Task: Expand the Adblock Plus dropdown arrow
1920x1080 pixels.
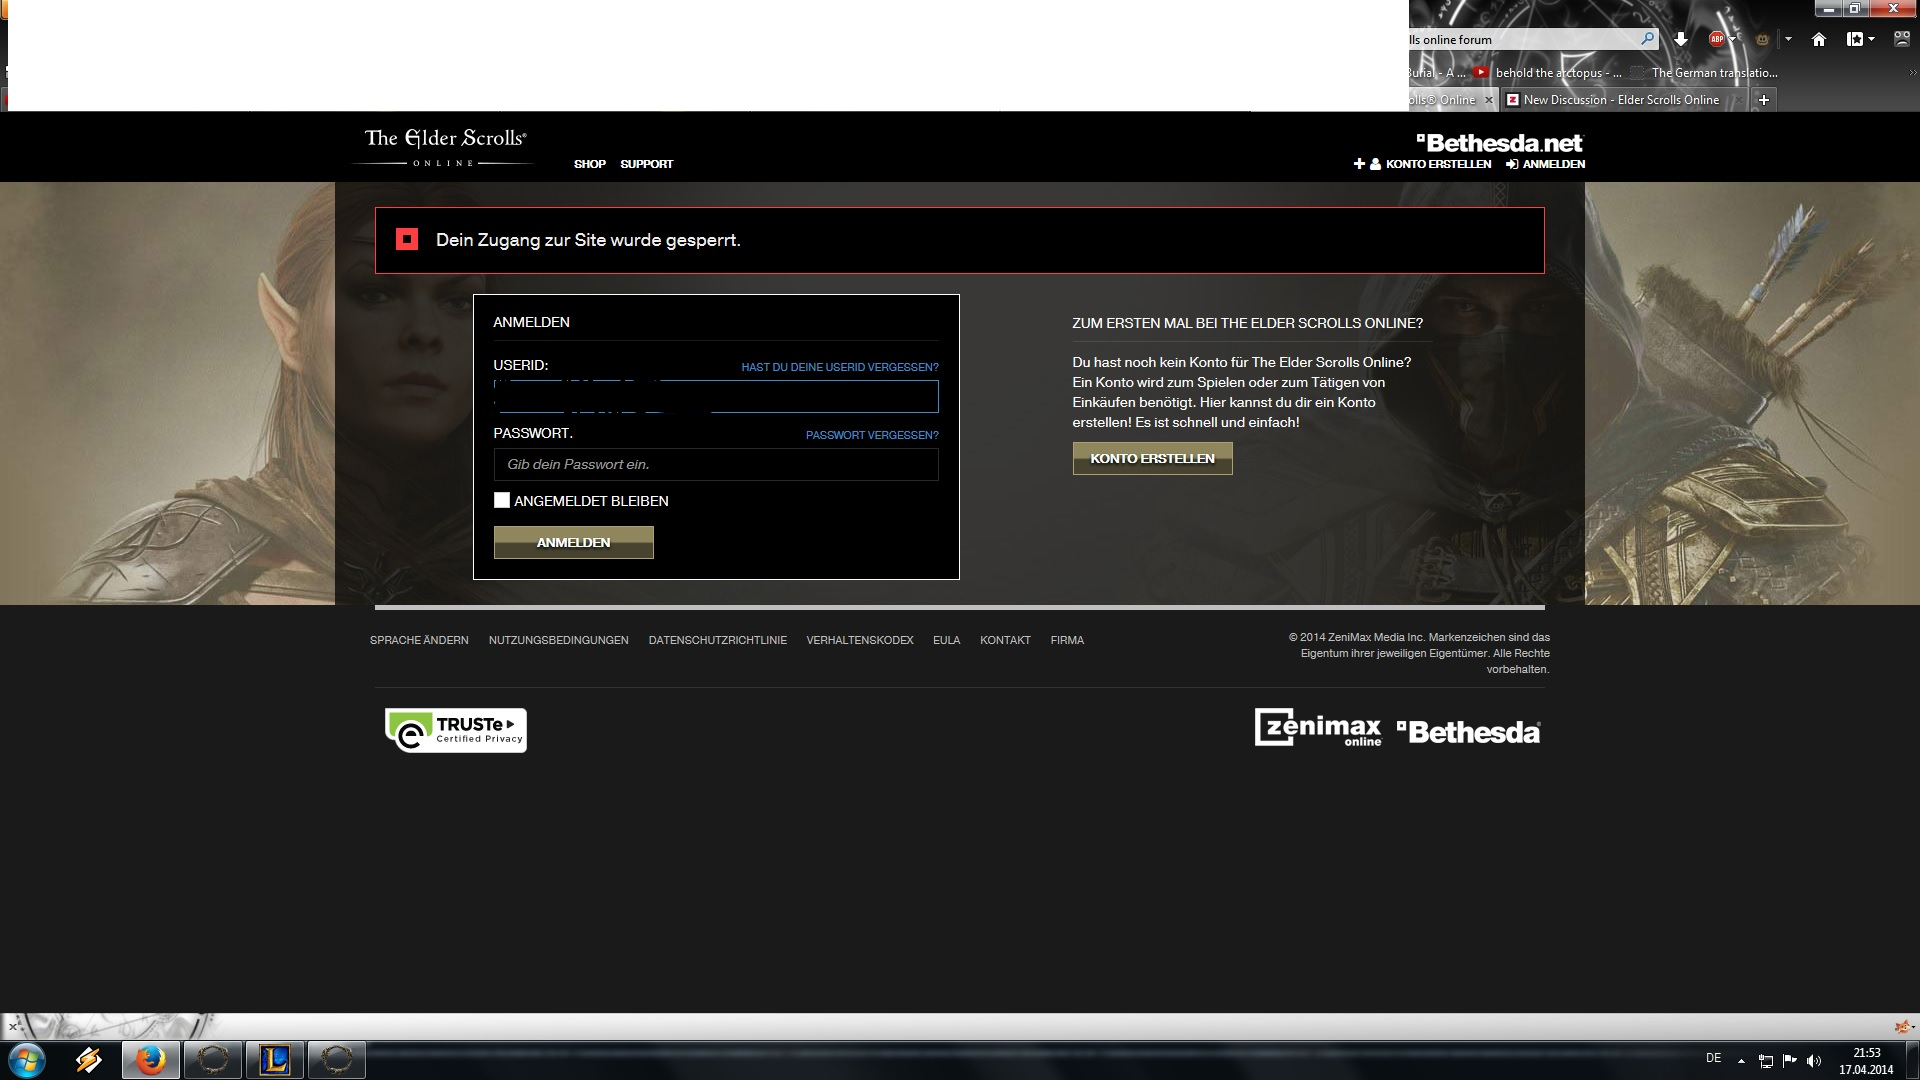Action: [1732, 39]
